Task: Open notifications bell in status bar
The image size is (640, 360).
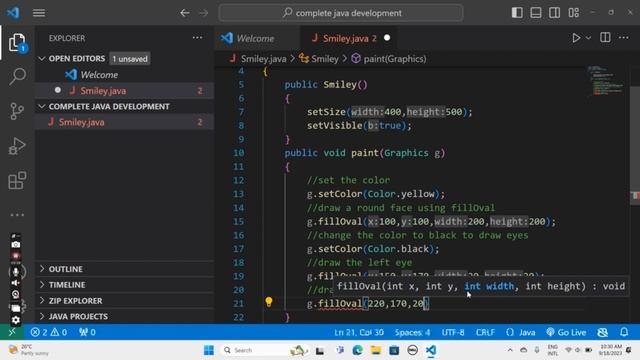Action: pyautogui.click(x=624, y=332)
